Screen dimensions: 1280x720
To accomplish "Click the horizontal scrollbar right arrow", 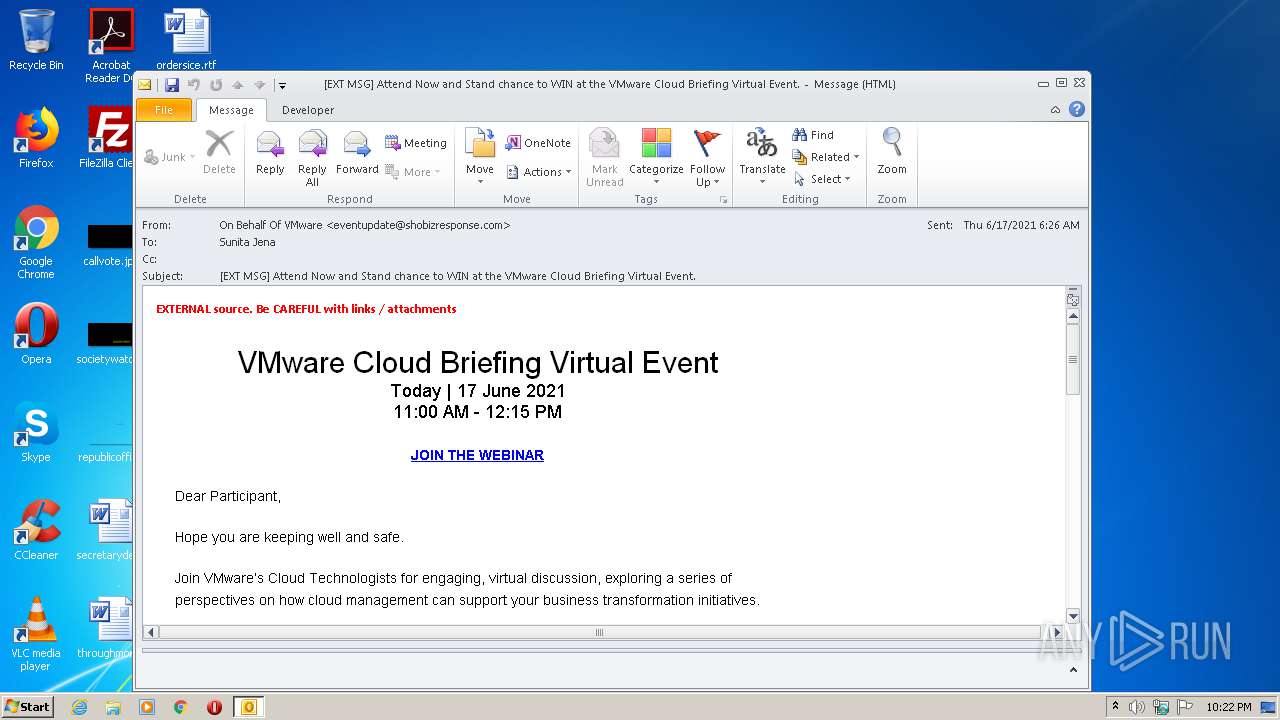I will pos(1056,632).
